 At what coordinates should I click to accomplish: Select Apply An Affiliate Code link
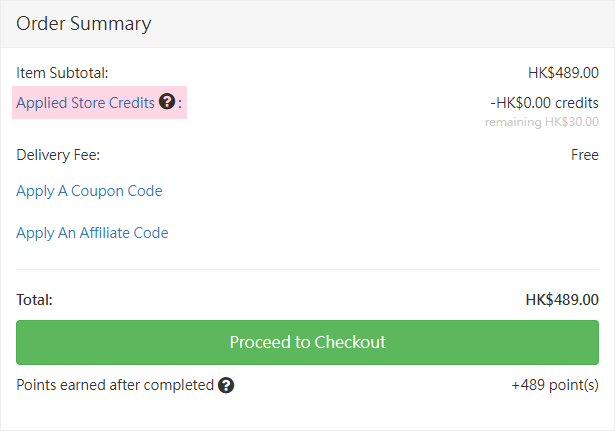click(x=92, y=233)
